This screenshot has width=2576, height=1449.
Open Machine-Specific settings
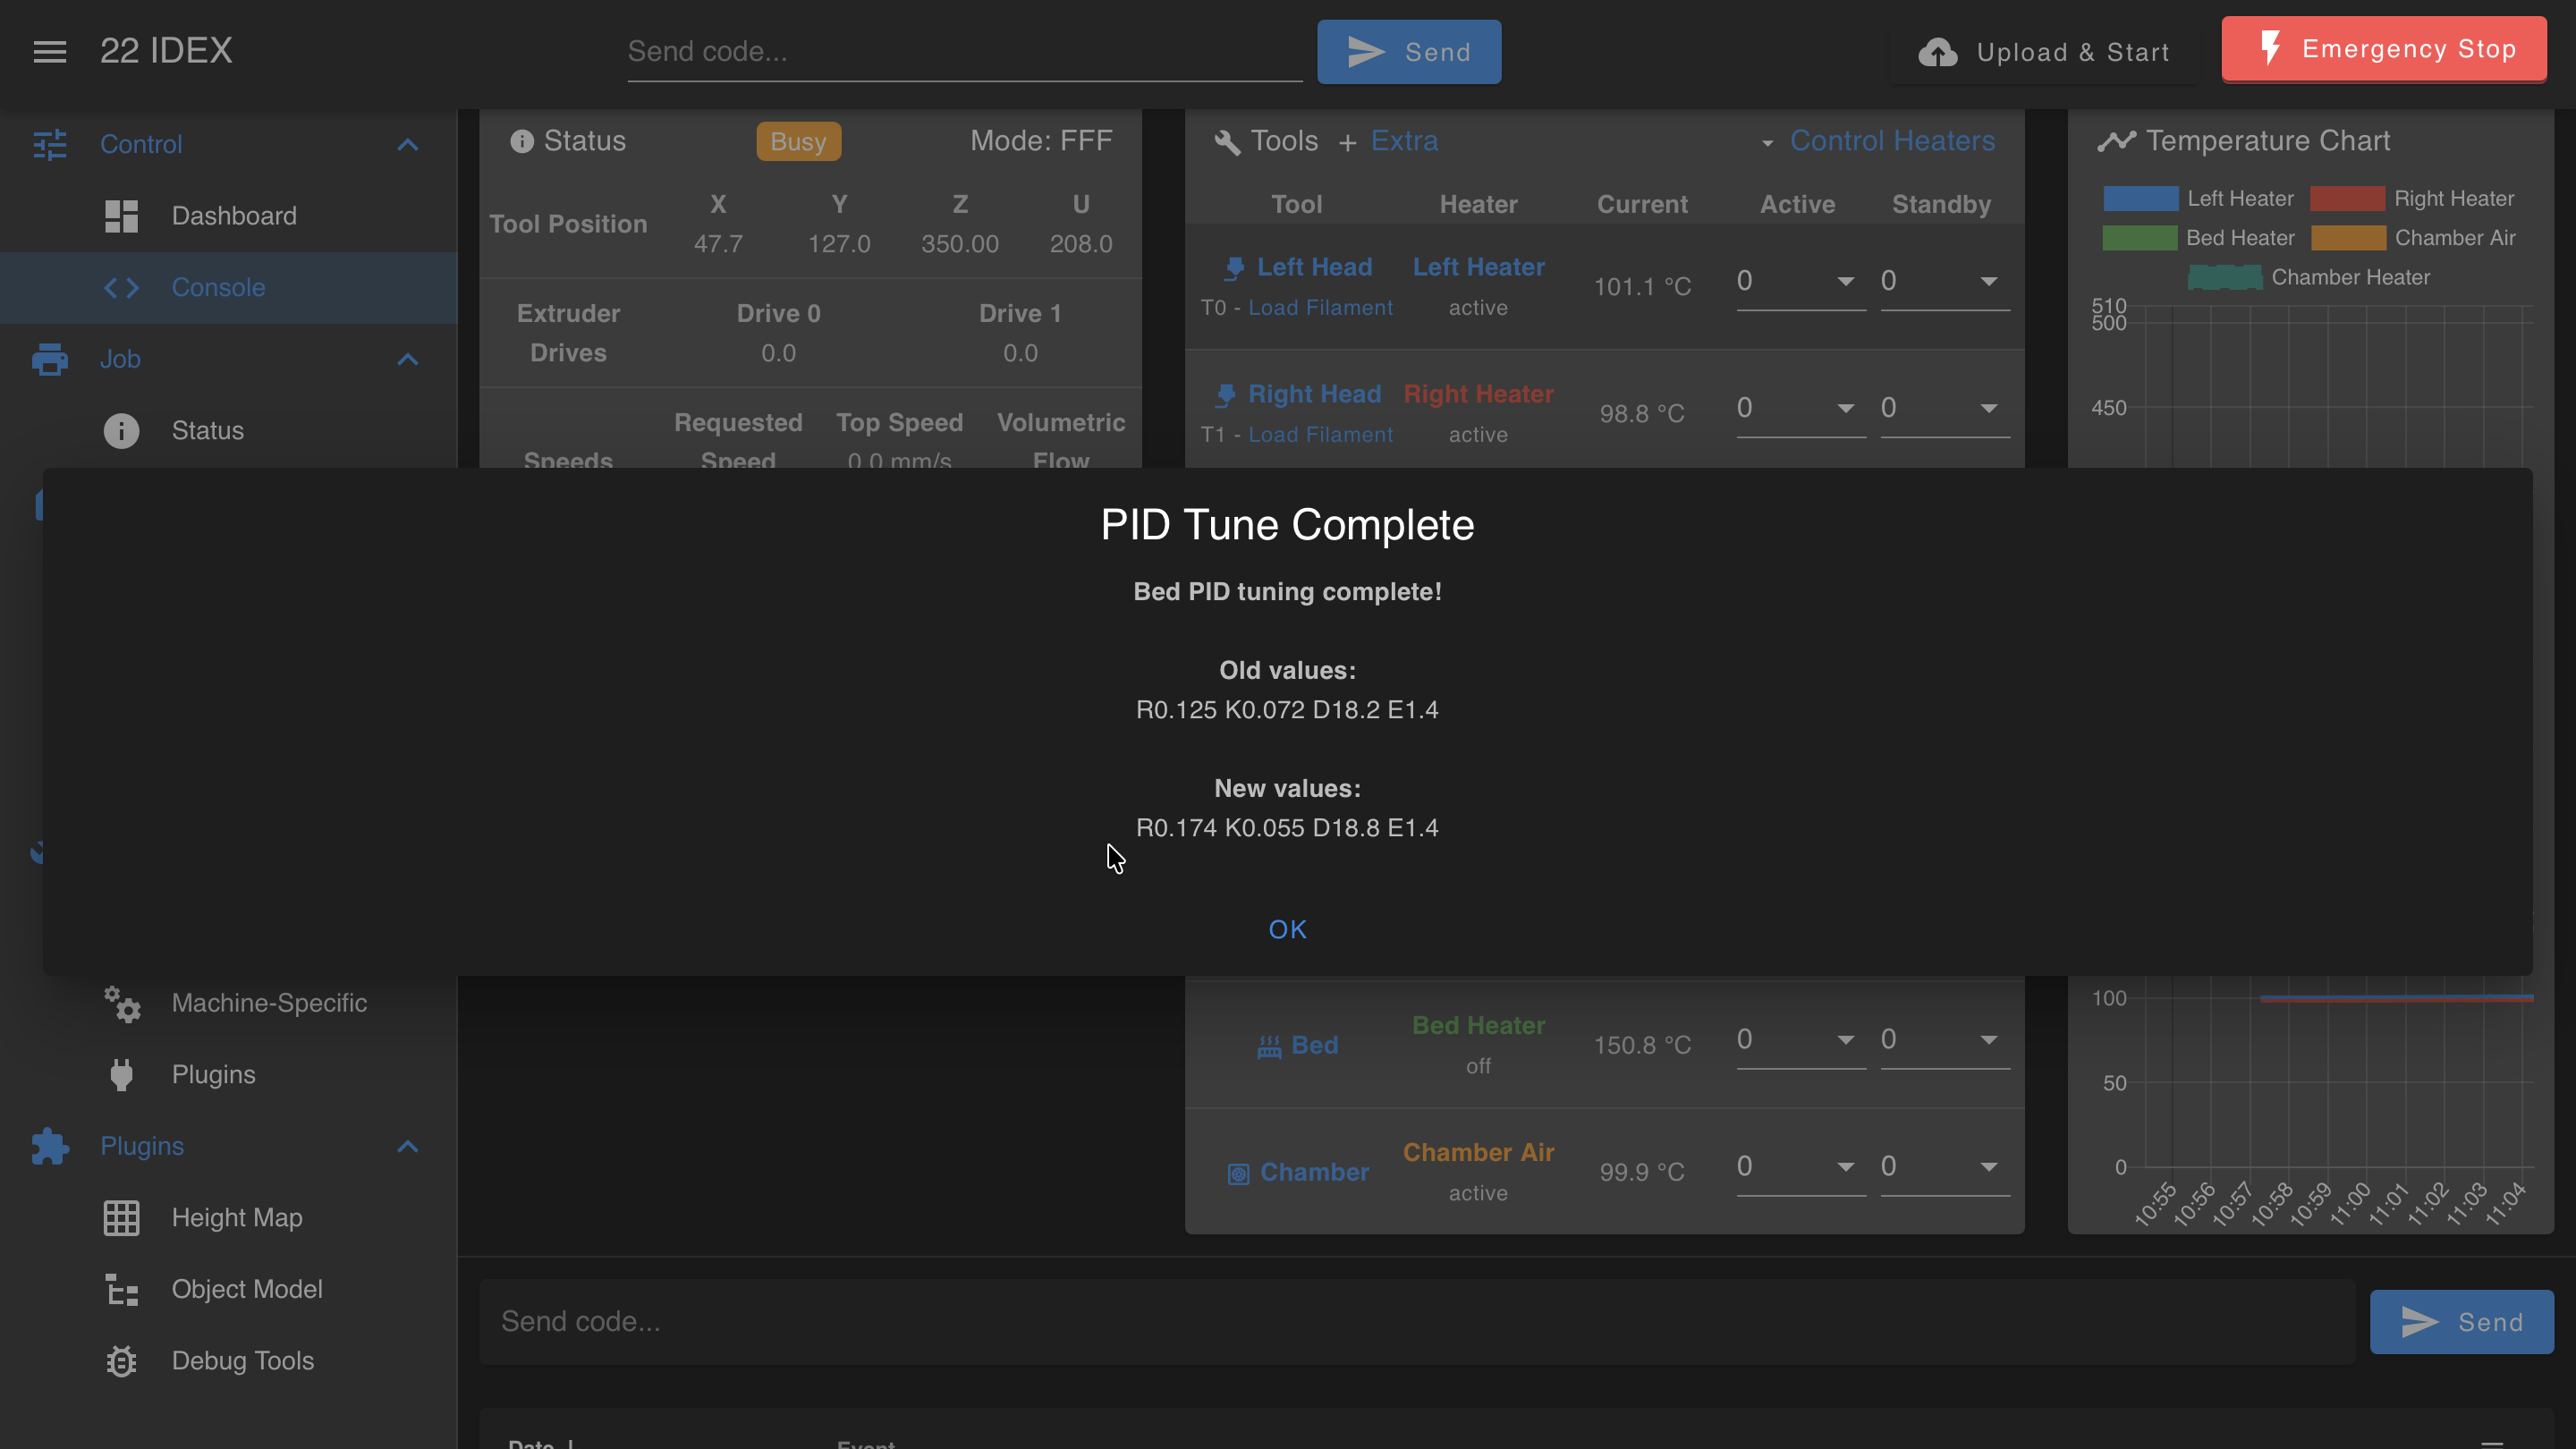pos(228,1003)
